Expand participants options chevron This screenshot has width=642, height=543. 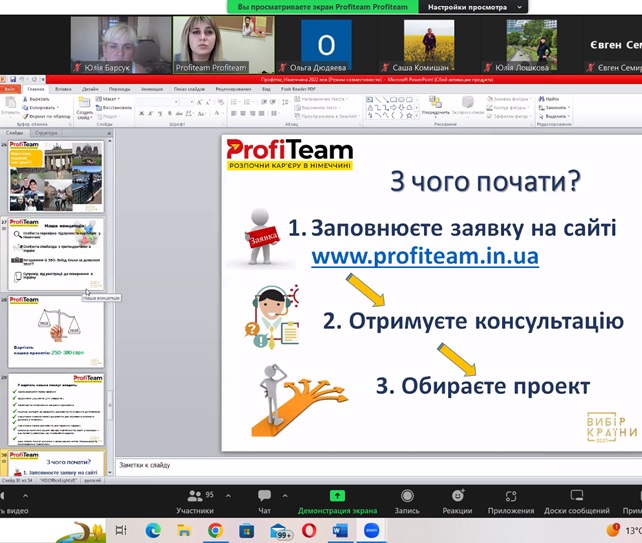(x=228, y=496)
